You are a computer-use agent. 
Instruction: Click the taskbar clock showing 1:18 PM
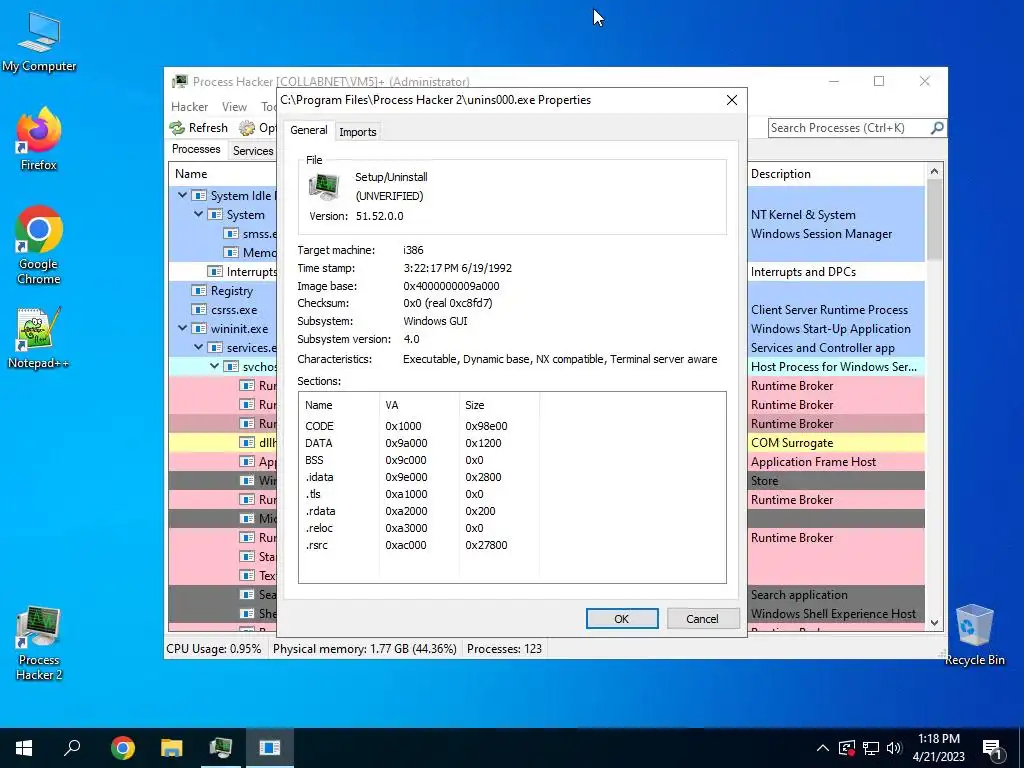(x=938, y=748)
